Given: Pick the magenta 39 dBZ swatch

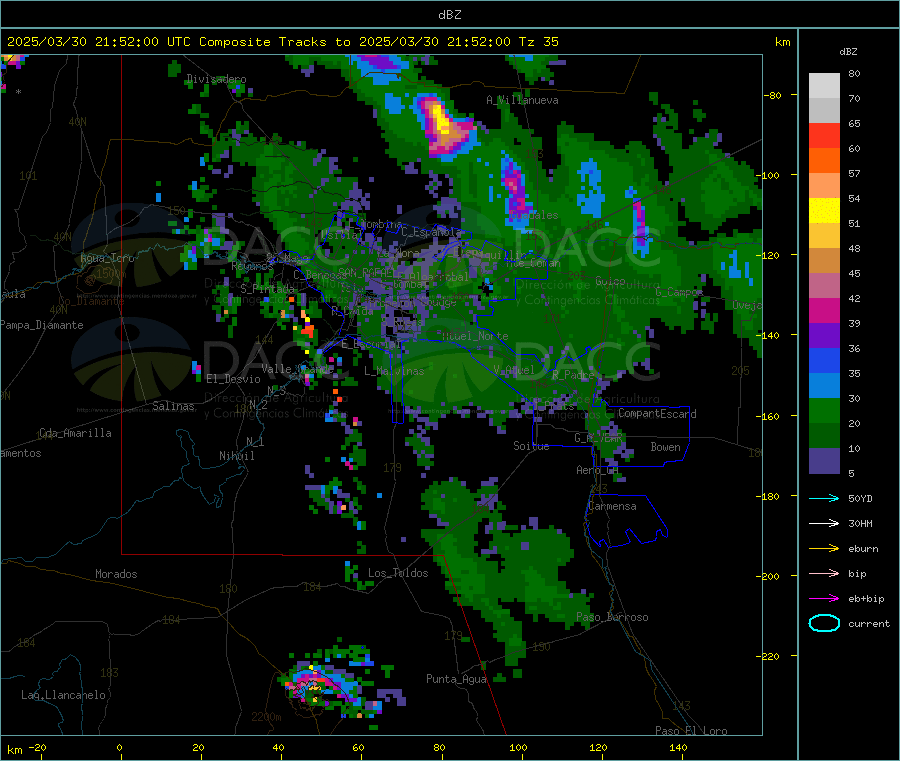Looking at the screenshot, I should pos(824,310).
